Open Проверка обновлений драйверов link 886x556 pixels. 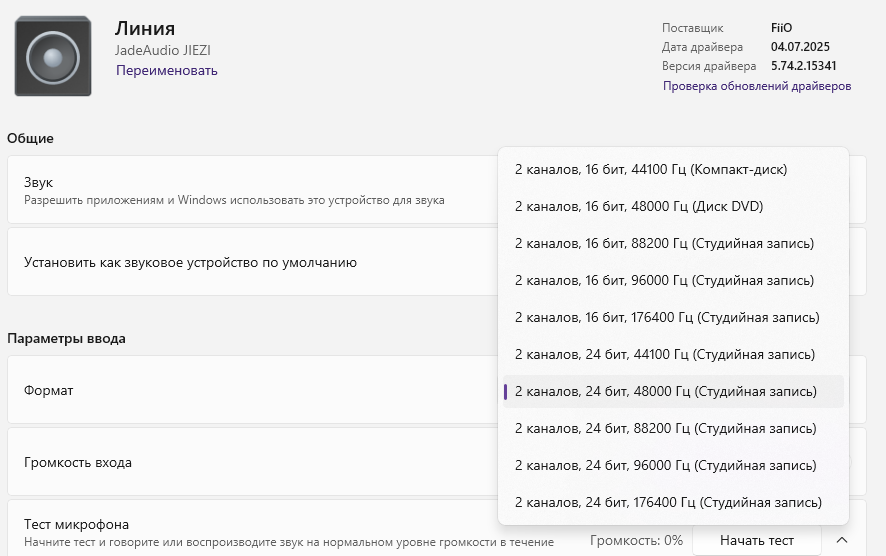pos(756,86)
